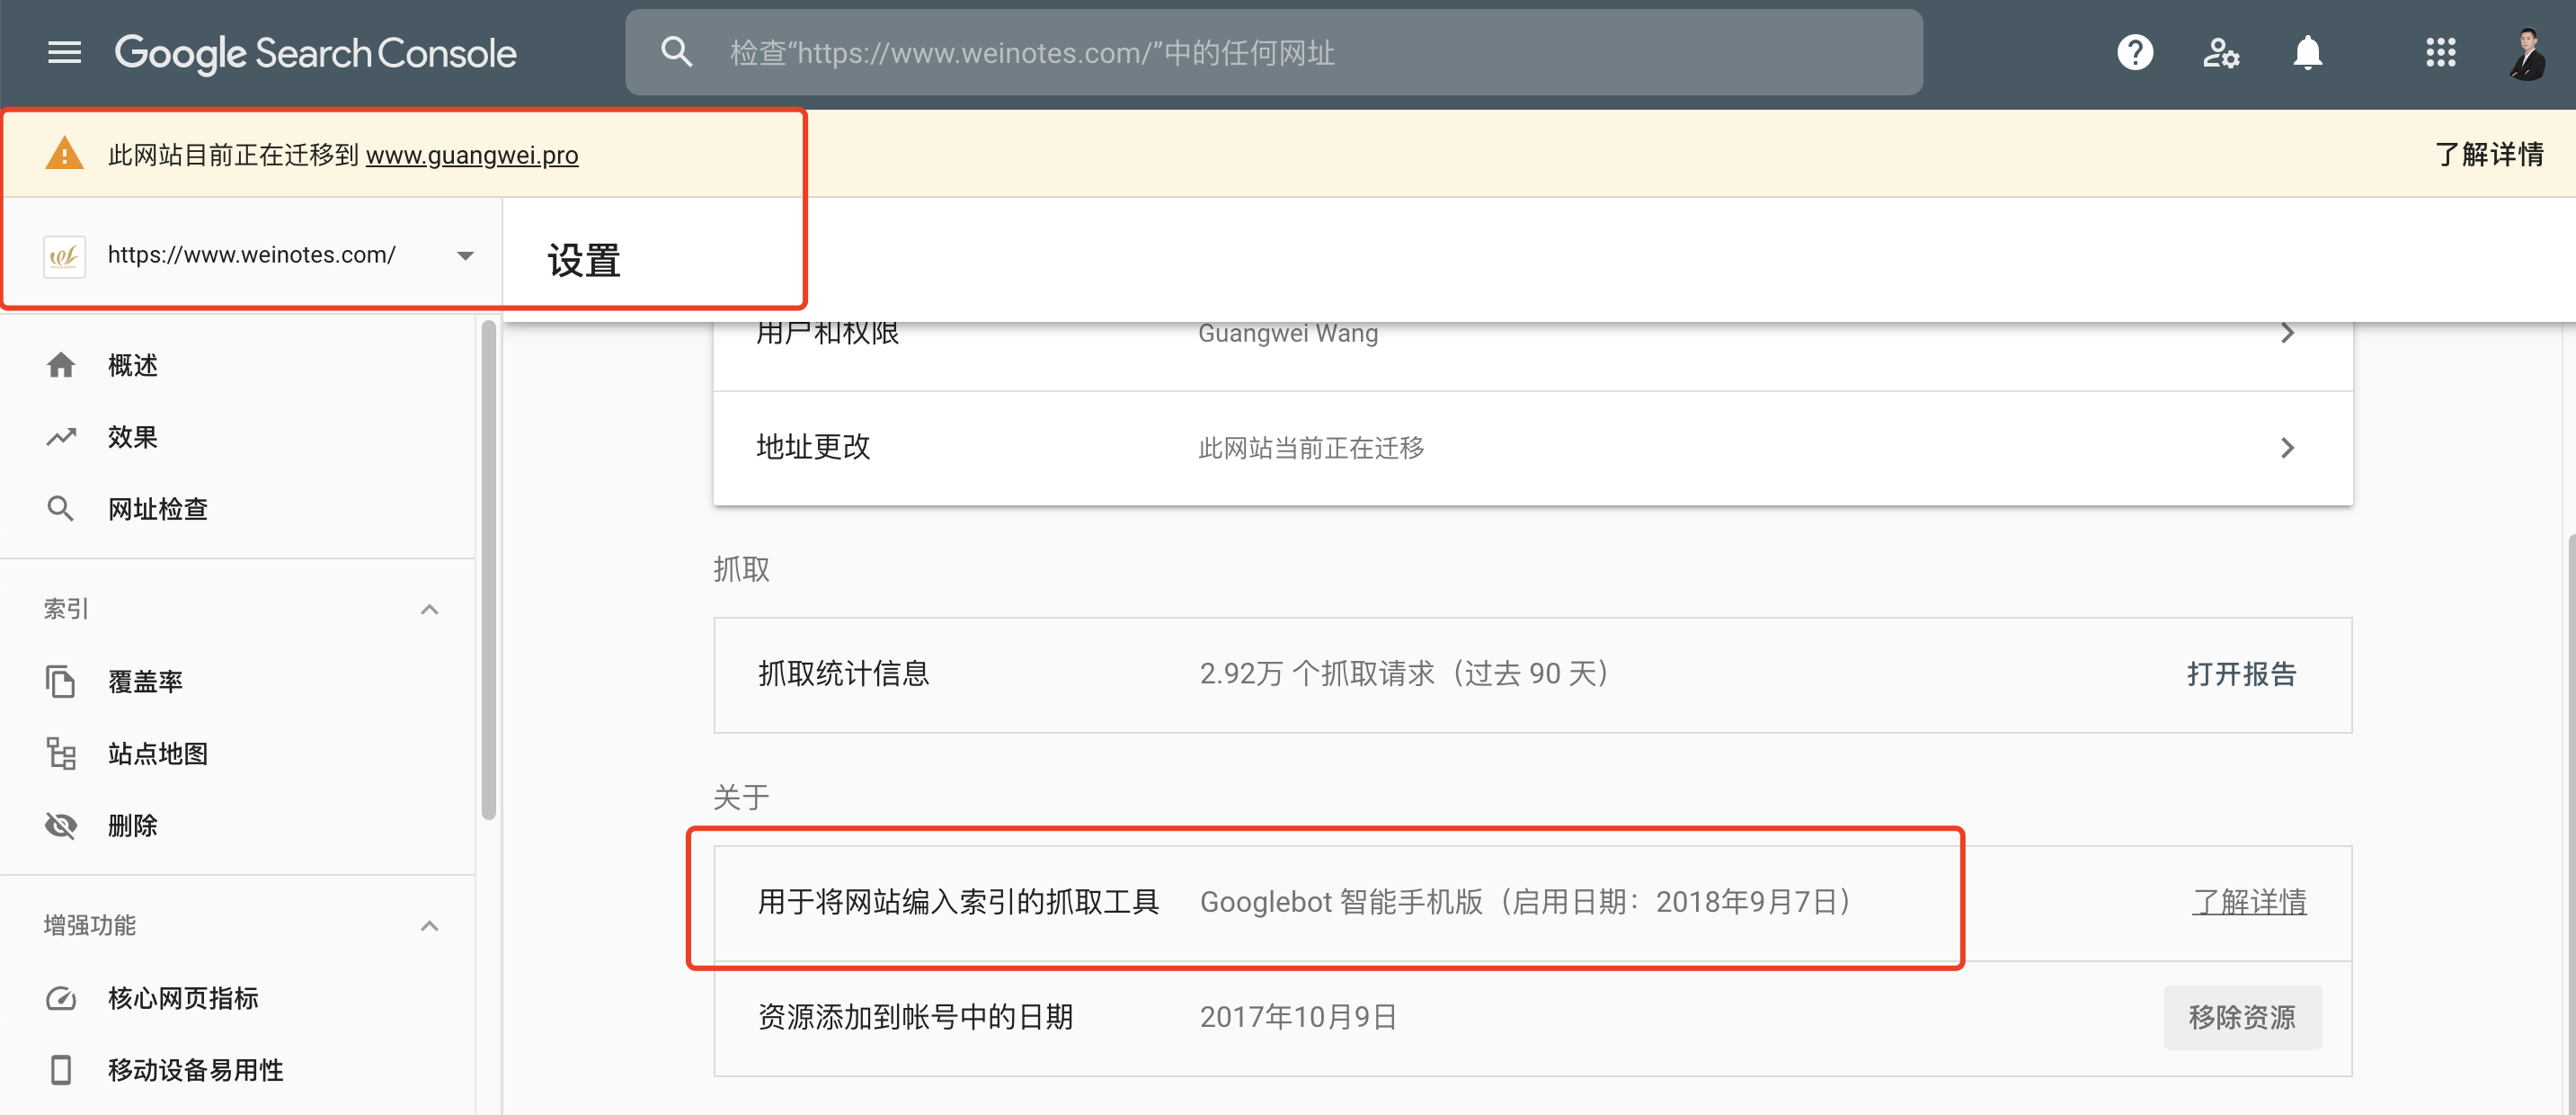Open the 效果 performance report

pos(133,437)
